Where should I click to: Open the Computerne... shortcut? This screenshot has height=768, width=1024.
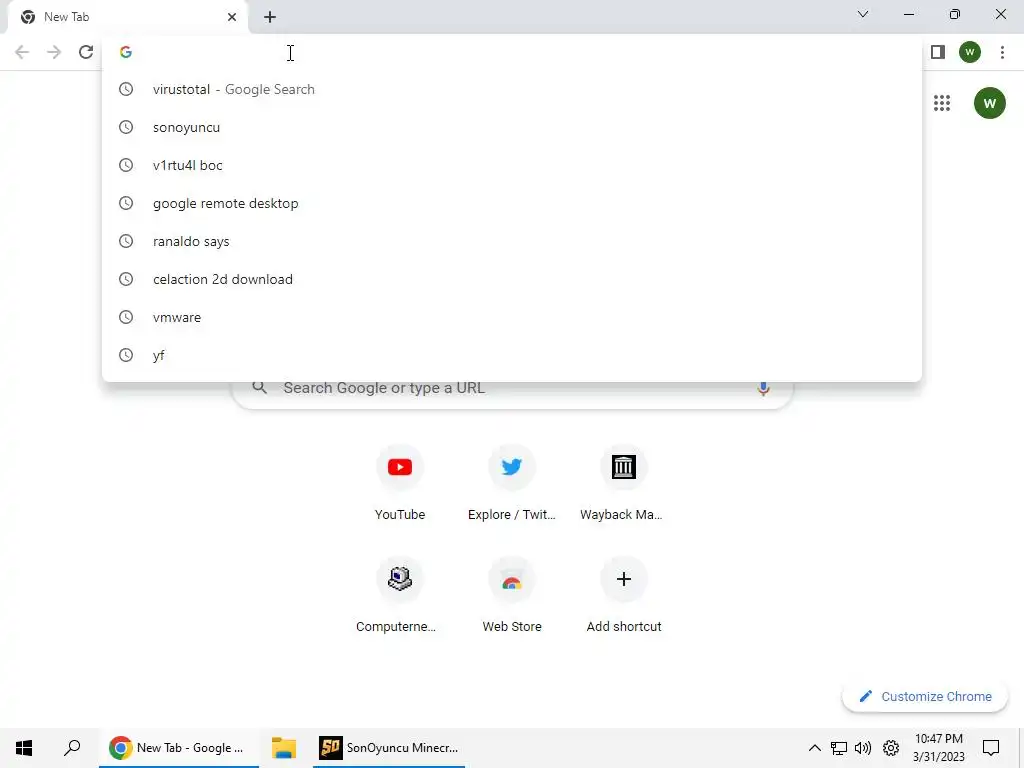[x=400, y=594]
